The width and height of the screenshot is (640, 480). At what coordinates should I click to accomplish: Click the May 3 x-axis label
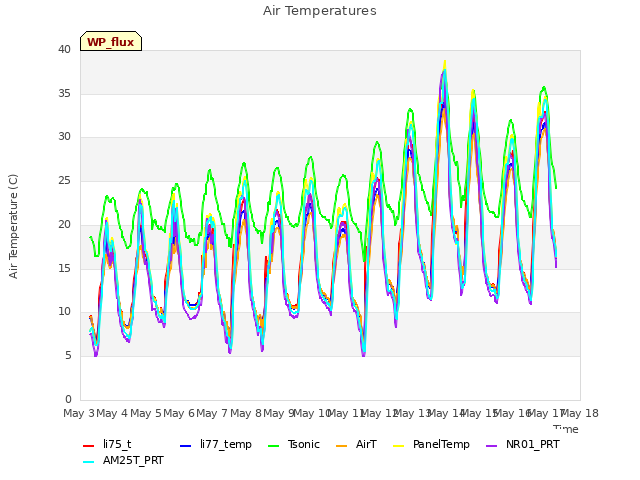(x=79, y=413)
